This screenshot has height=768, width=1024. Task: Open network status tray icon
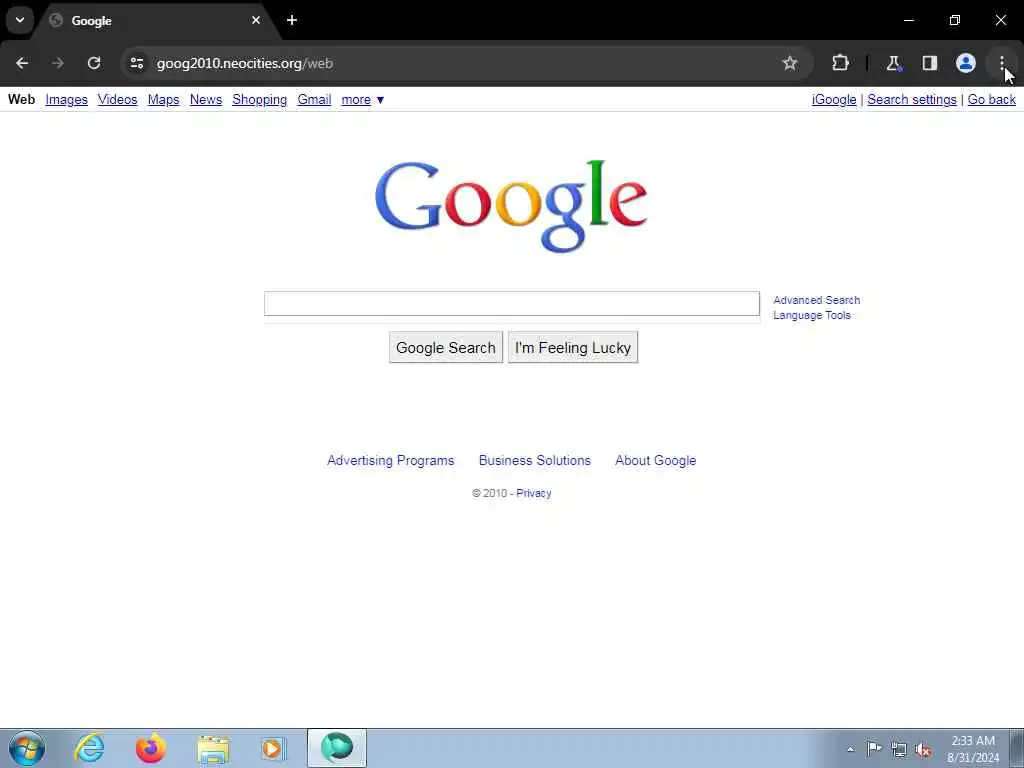[899, 749]
